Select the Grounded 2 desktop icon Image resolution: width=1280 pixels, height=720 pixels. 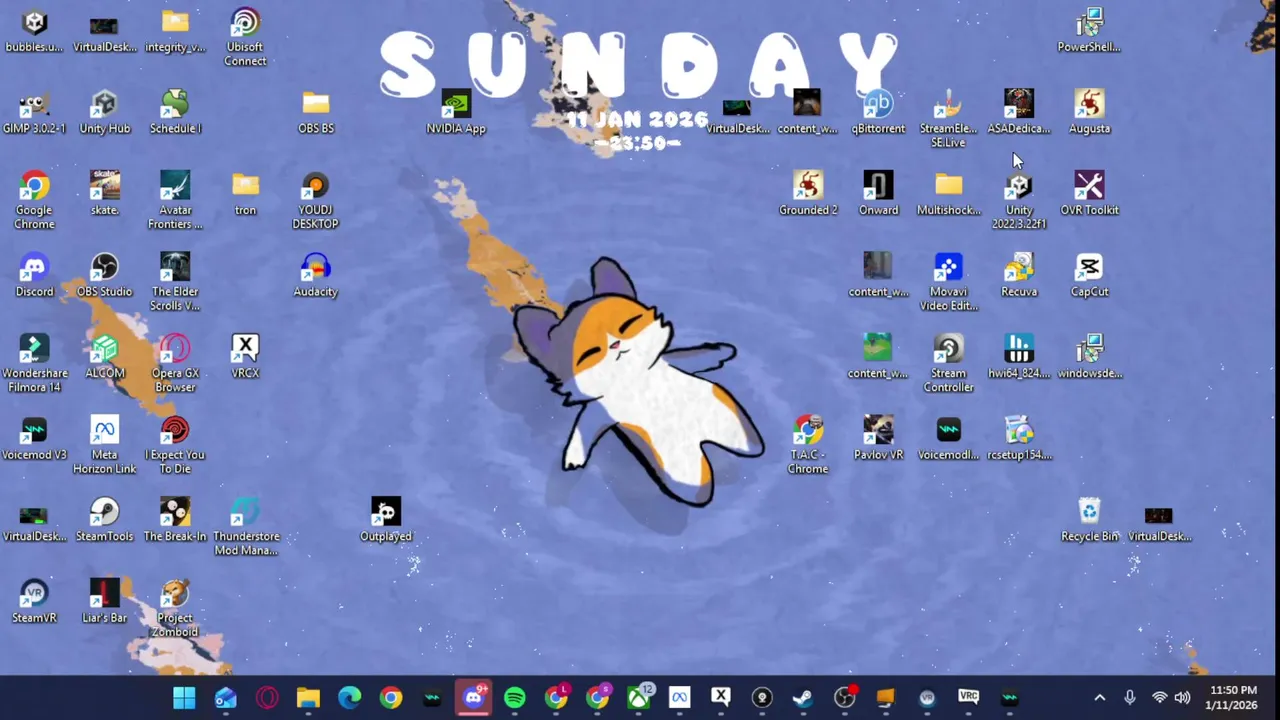point(808,193)
